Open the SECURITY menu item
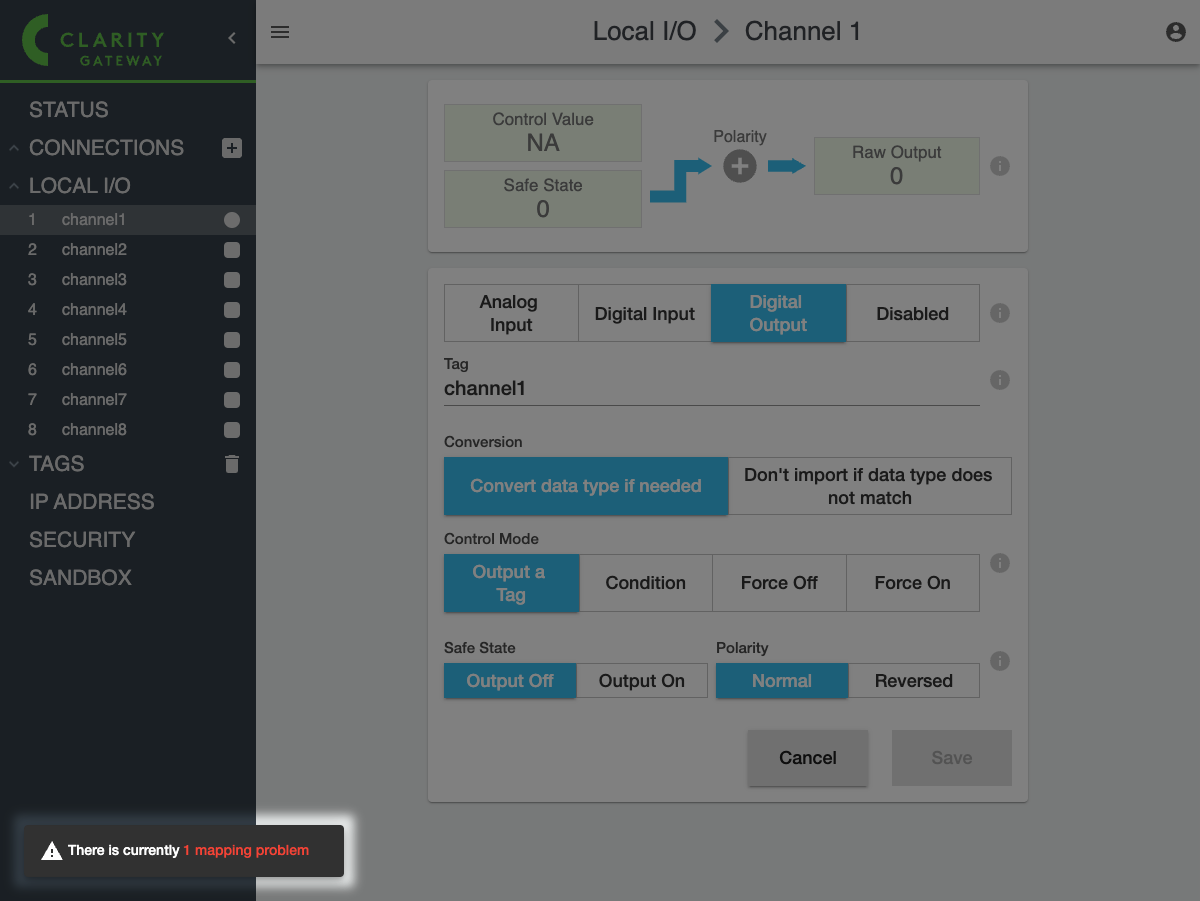Viewport: 1200px width, 901px height. click(x=82, y=540)
